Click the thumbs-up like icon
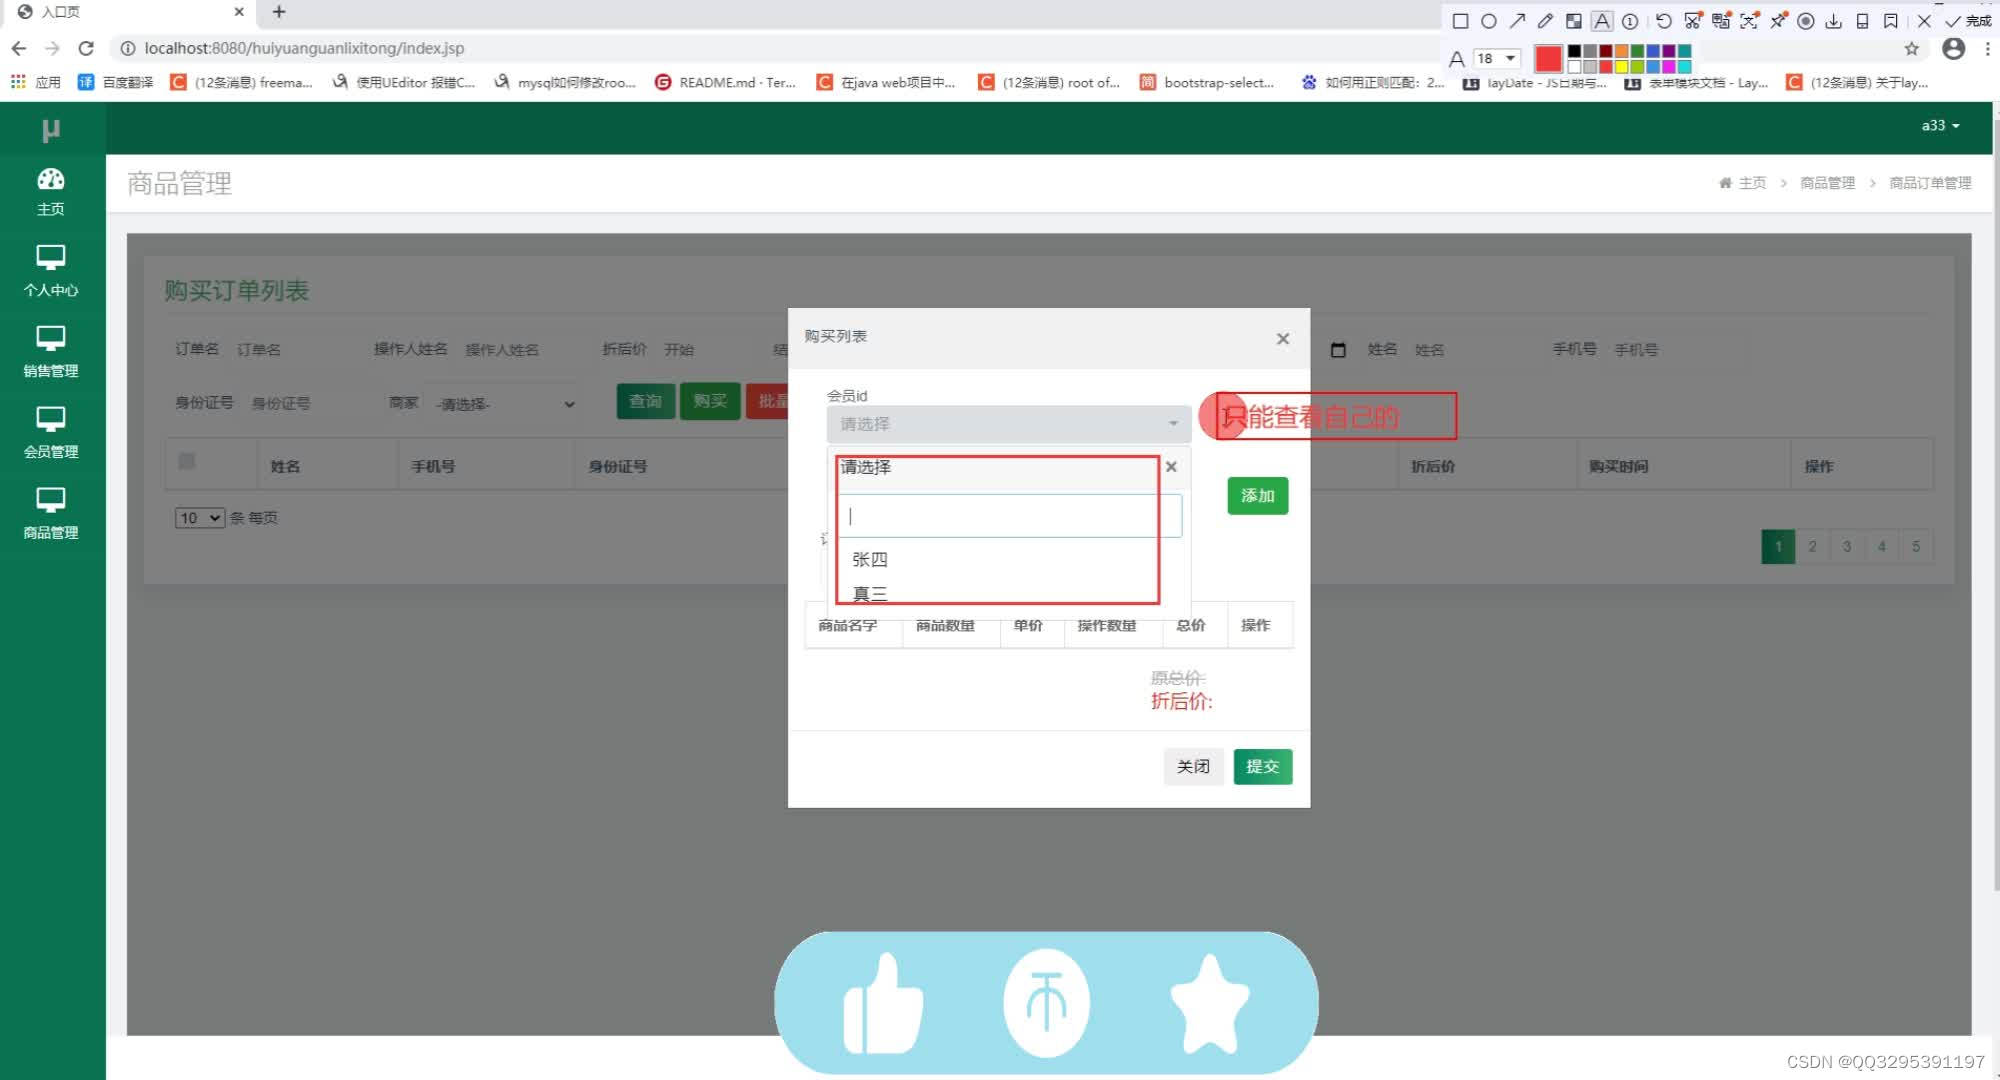 [x=883, y=1004]
